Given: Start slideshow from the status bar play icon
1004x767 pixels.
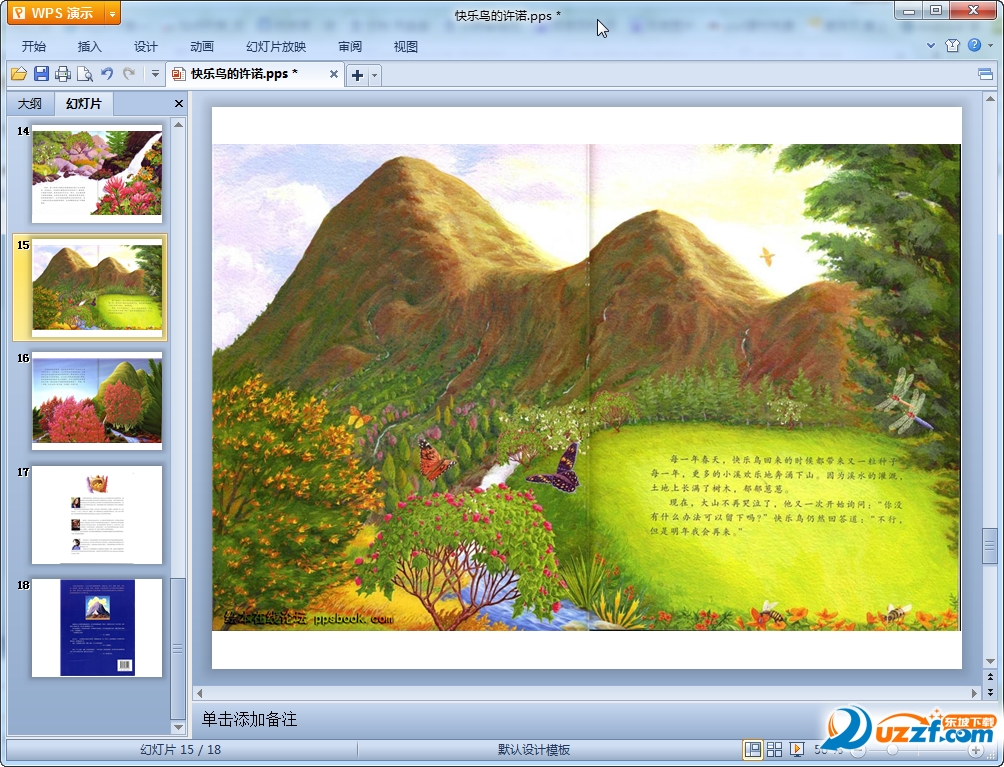Looking at the screenshot, I should [x=797, y=749].
